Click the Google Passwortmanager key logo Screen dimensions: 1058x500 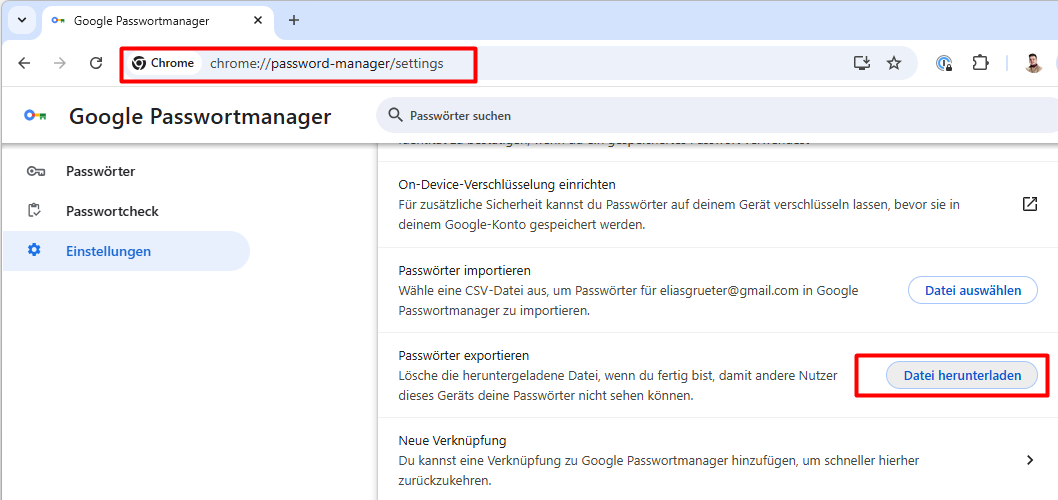tap(35, 116)
